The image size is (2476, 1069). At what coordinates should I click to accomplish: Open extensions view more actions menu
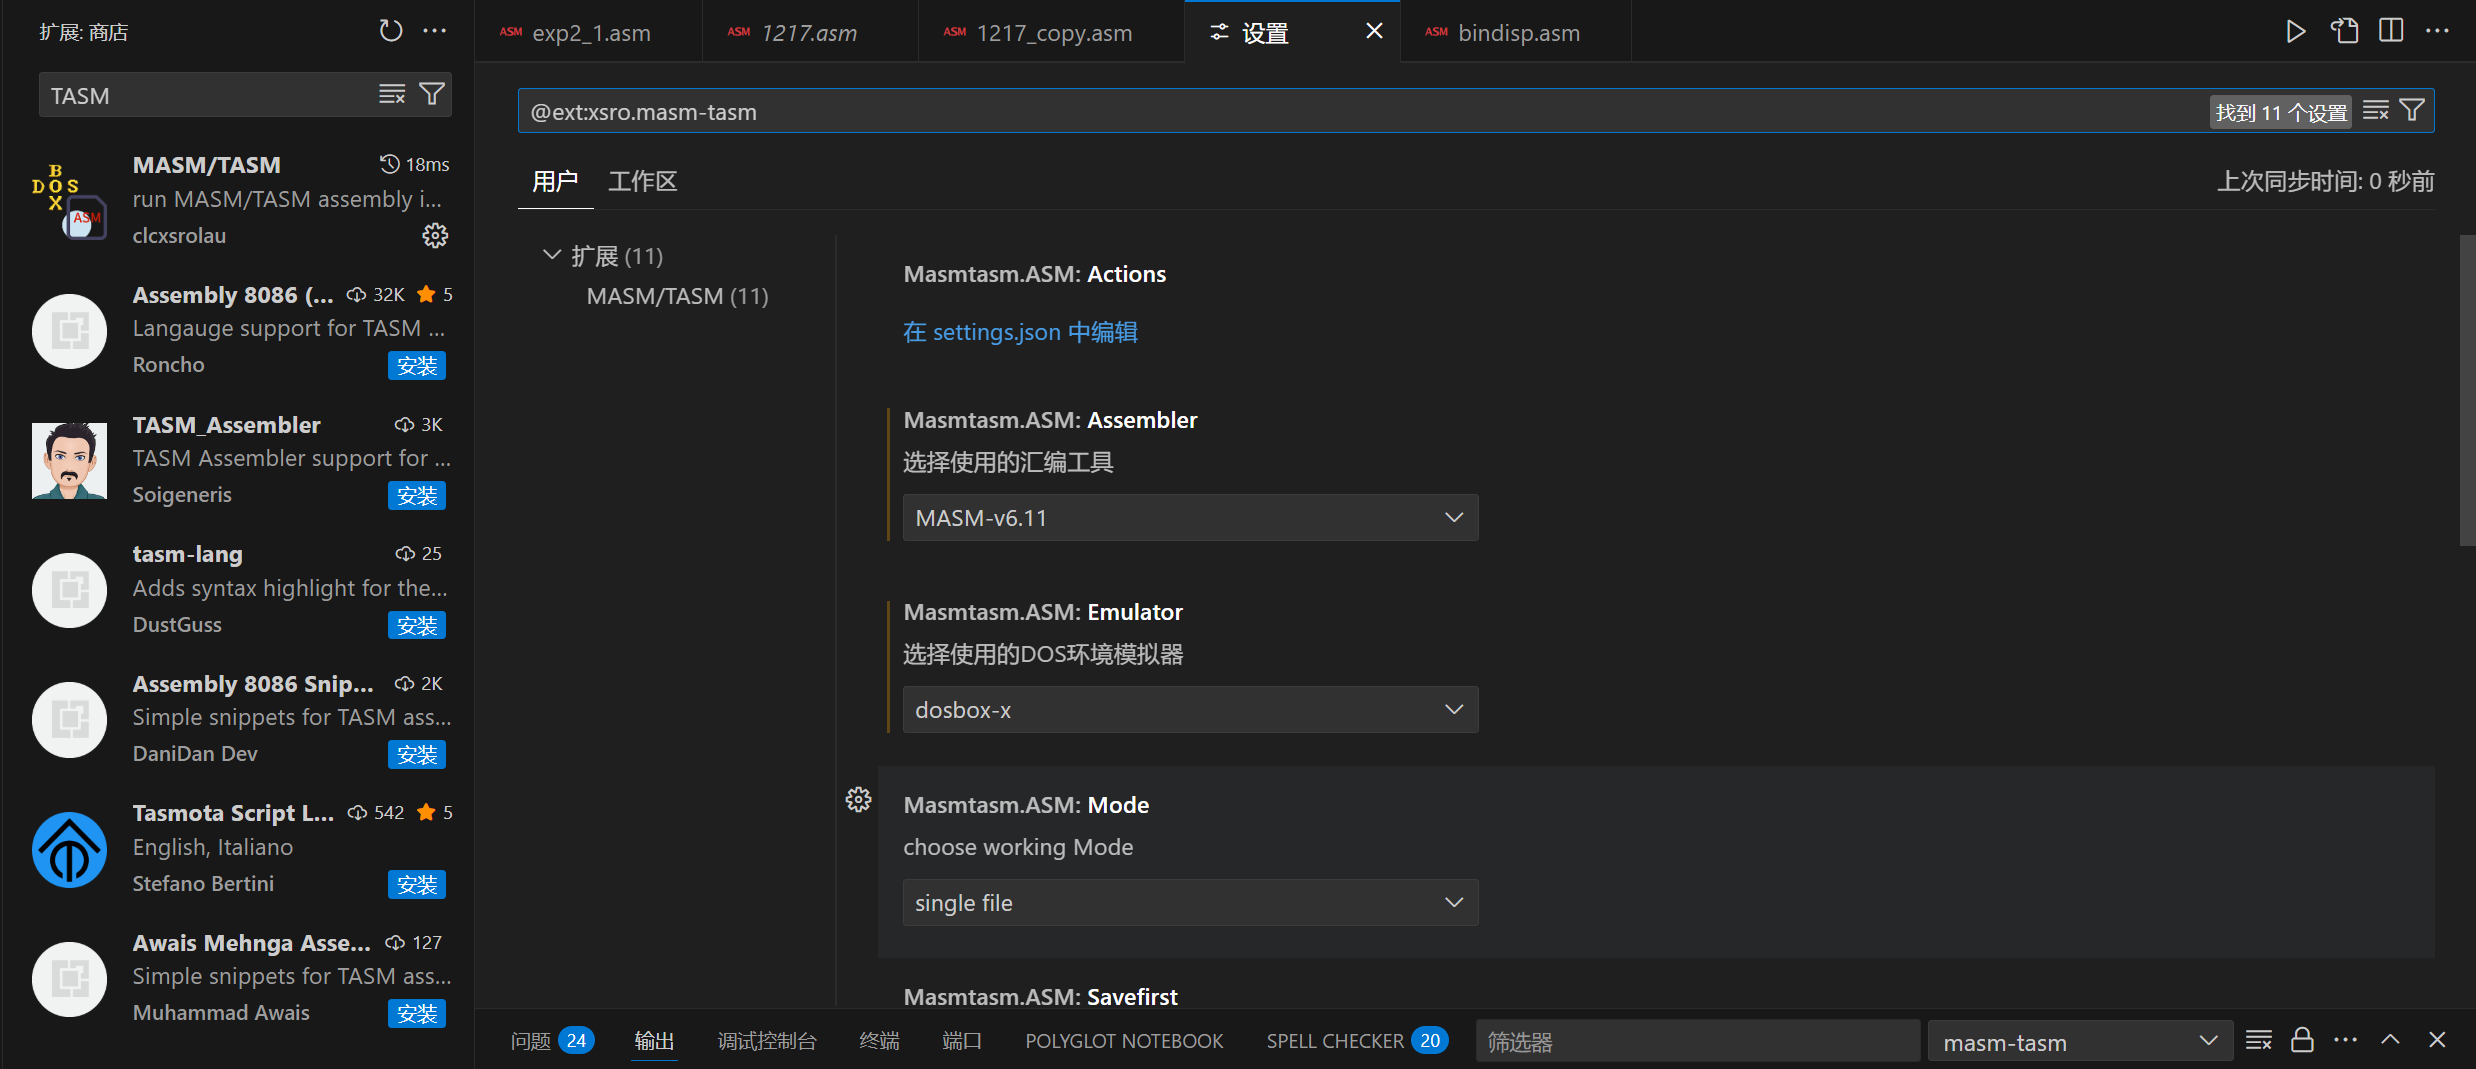[x=435, y=31]
